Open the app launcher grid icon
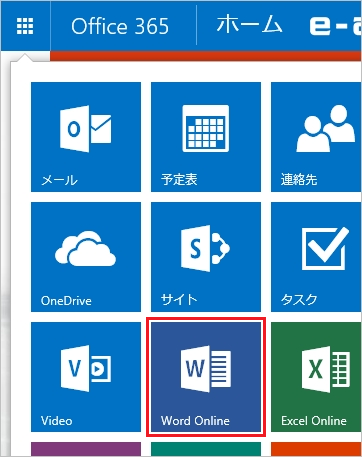The width and height of the screenshot is (362, 457). pyautogui.click(x=25, y=26)
